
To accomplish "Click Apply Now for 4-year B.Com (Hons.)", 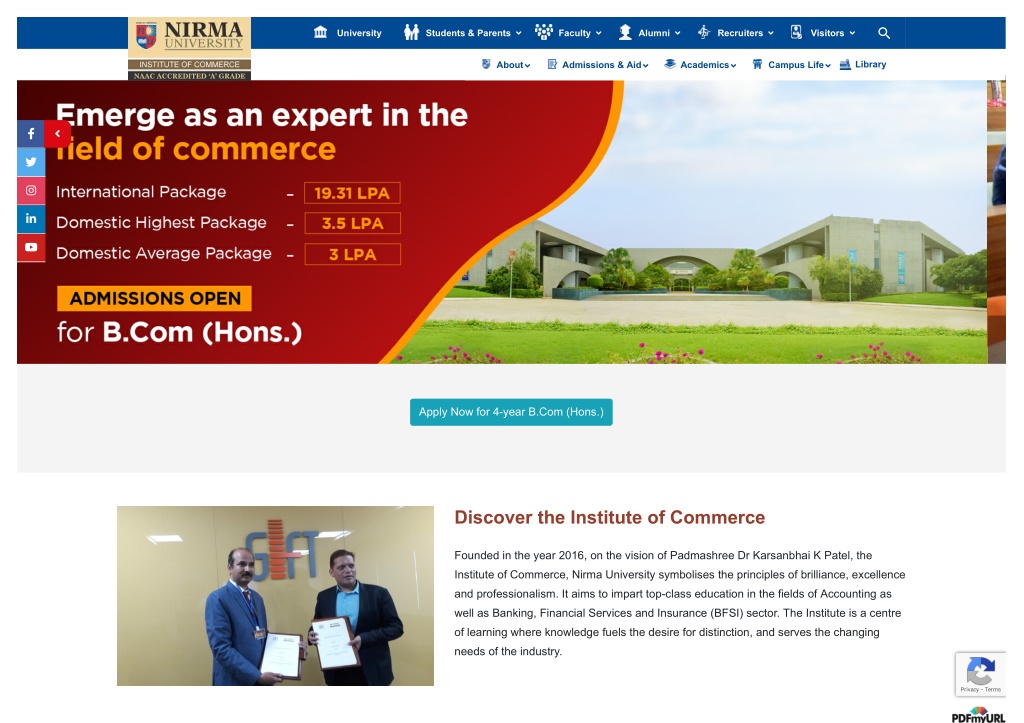I will click(x=511, y=412).
